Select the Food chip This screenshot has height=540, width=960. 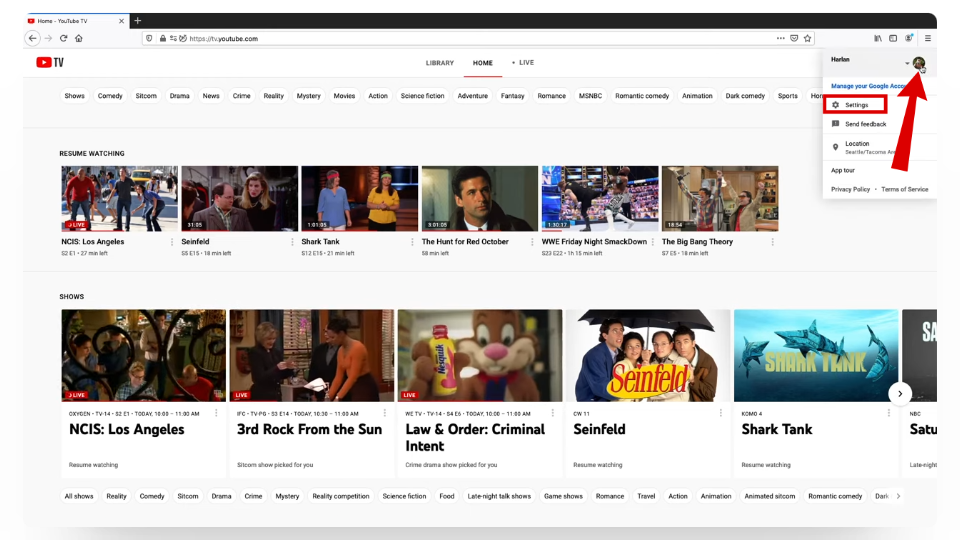(447, 496)
